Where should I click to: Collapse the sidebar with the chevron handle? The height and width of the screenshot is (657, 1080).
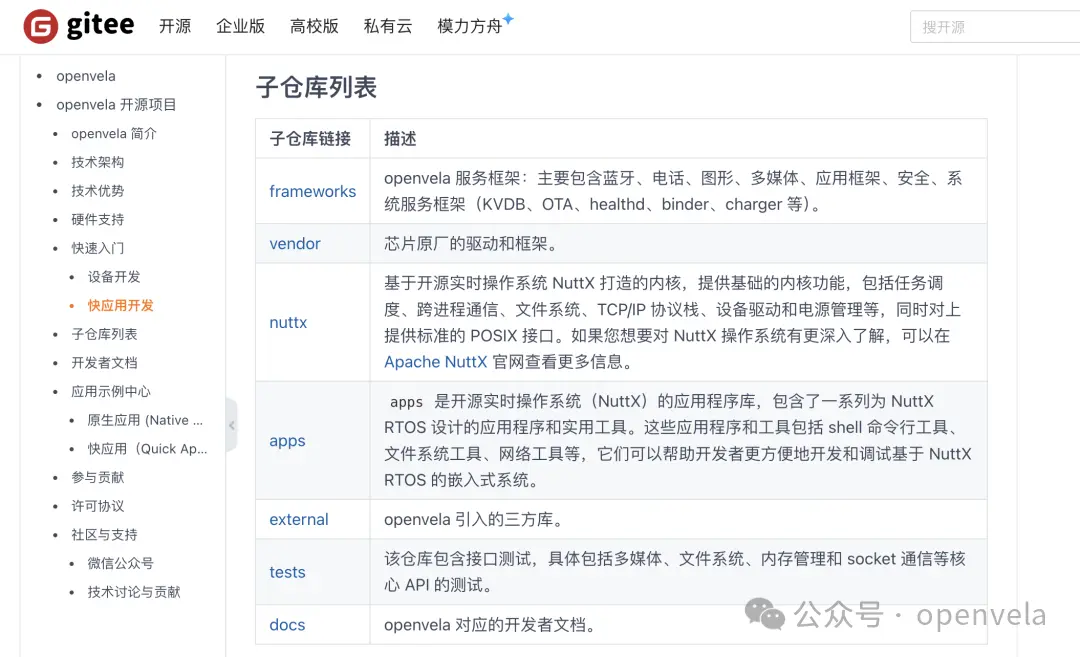pyautogui.click(x=231, y=425)
